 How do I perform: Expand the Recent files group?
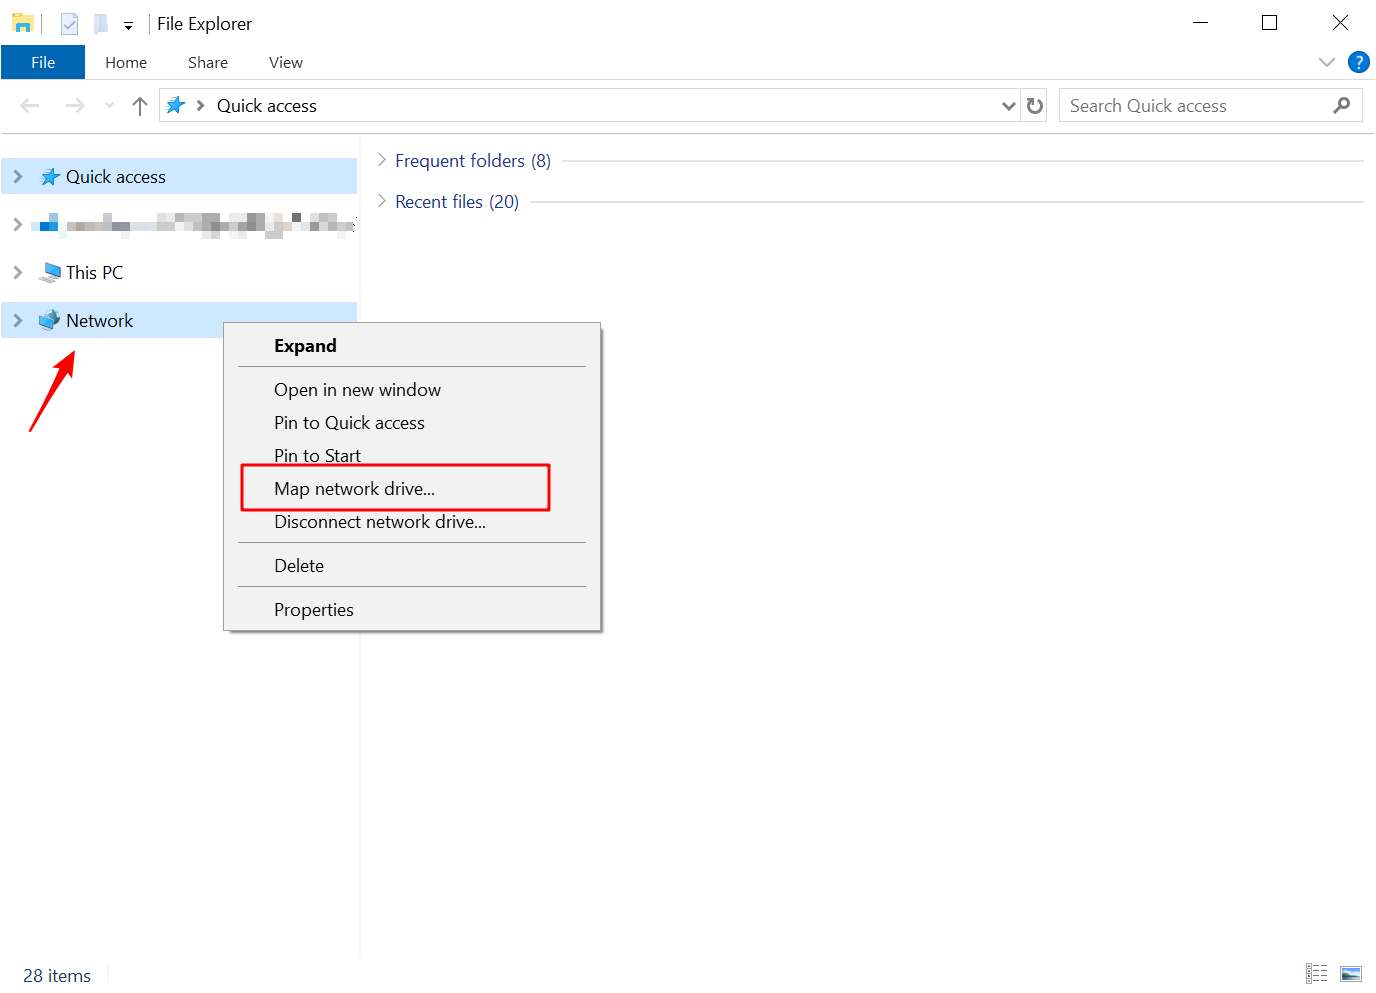pos(381,201)
